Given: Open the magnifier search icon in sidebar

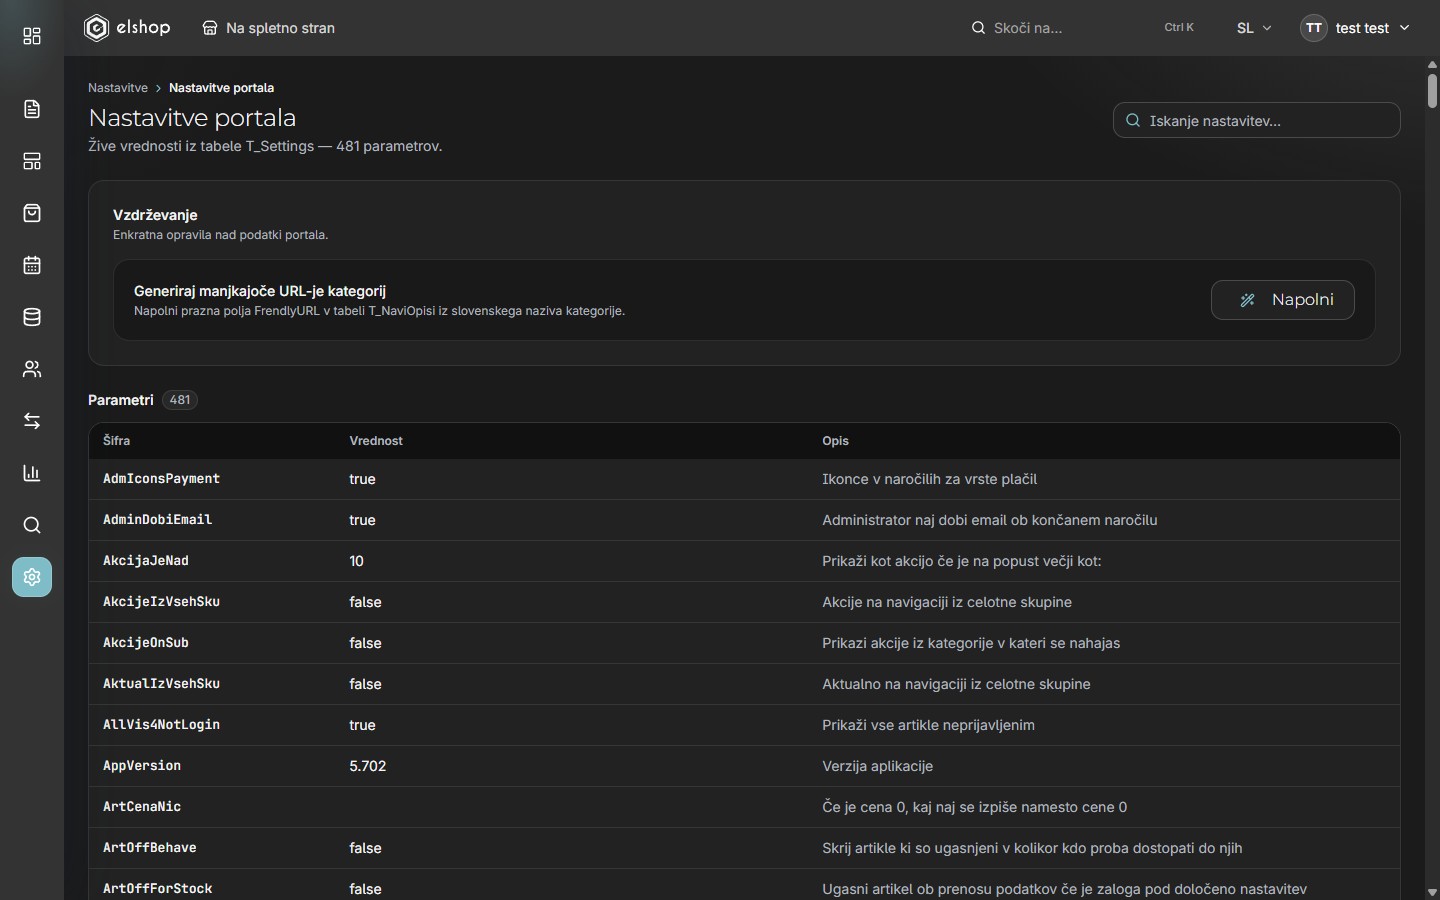Looking at the screenshot, I should tap(32, 525).
